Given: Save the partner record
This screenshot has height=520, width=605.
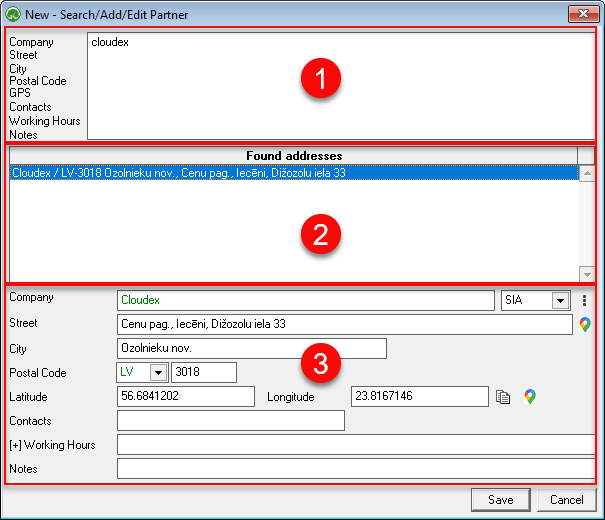Looking at the screenshot, I should pos(500,500).
